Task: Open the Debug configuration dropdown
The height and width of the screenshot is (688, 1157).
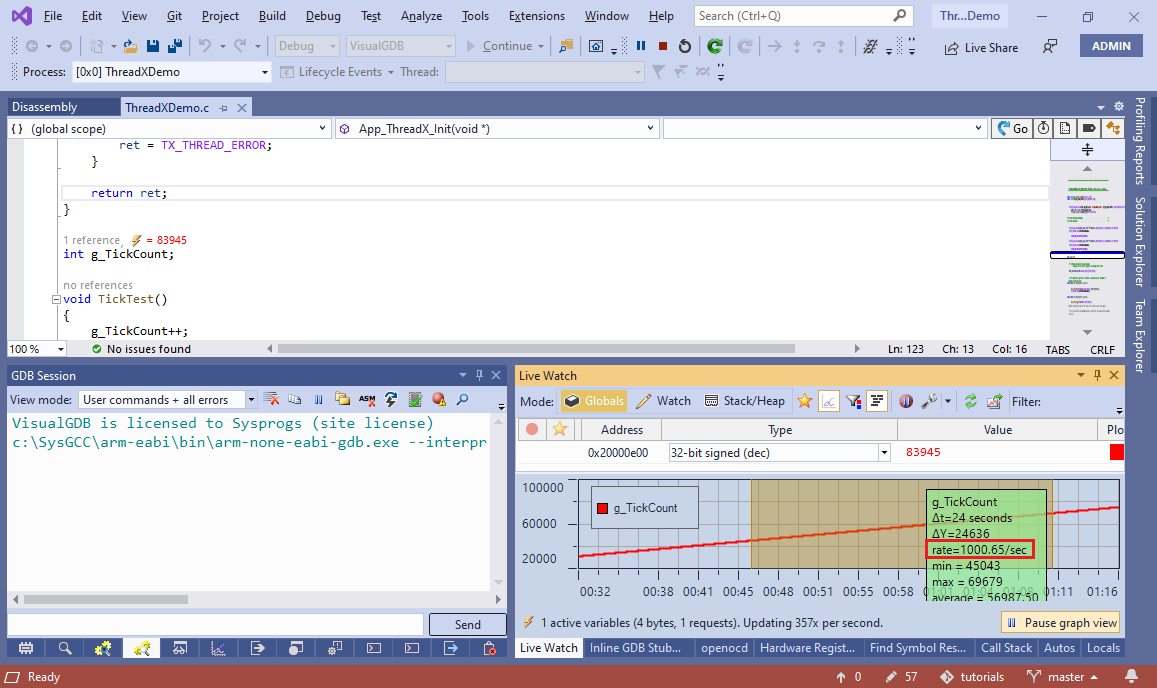Action: point(332,46)
